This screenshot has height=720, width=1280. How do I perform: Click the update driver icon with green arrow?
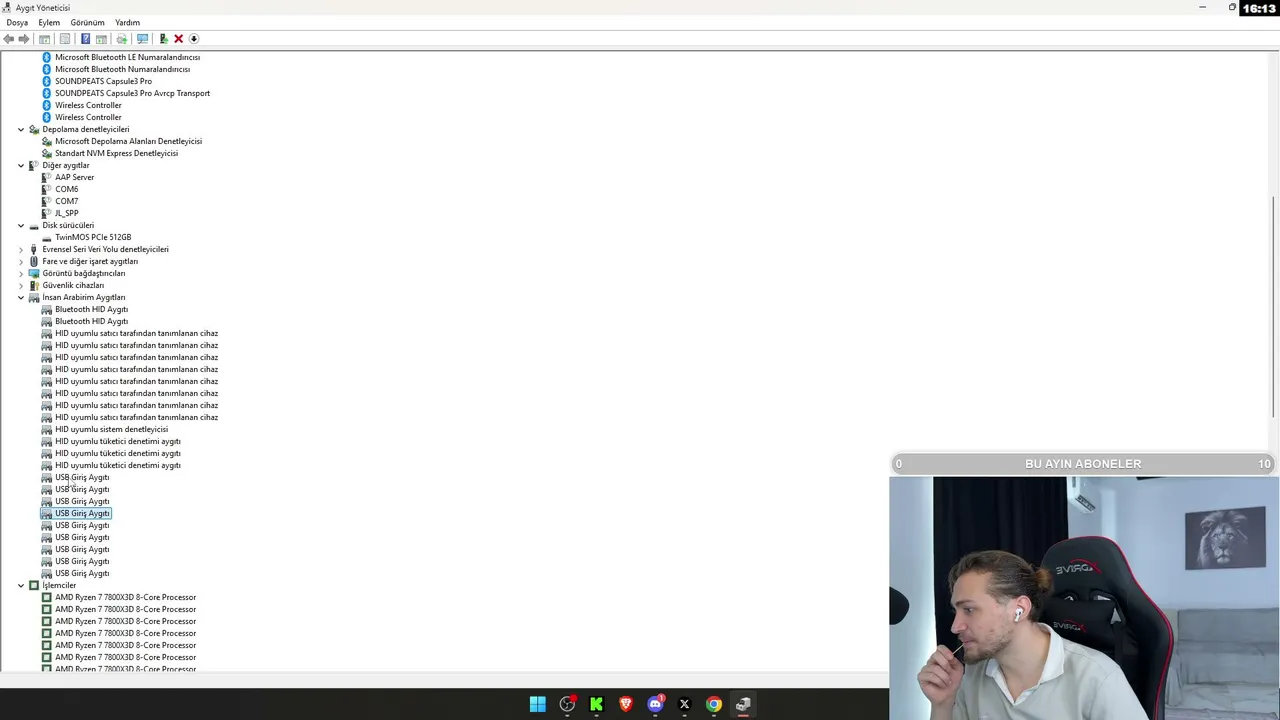163,39
